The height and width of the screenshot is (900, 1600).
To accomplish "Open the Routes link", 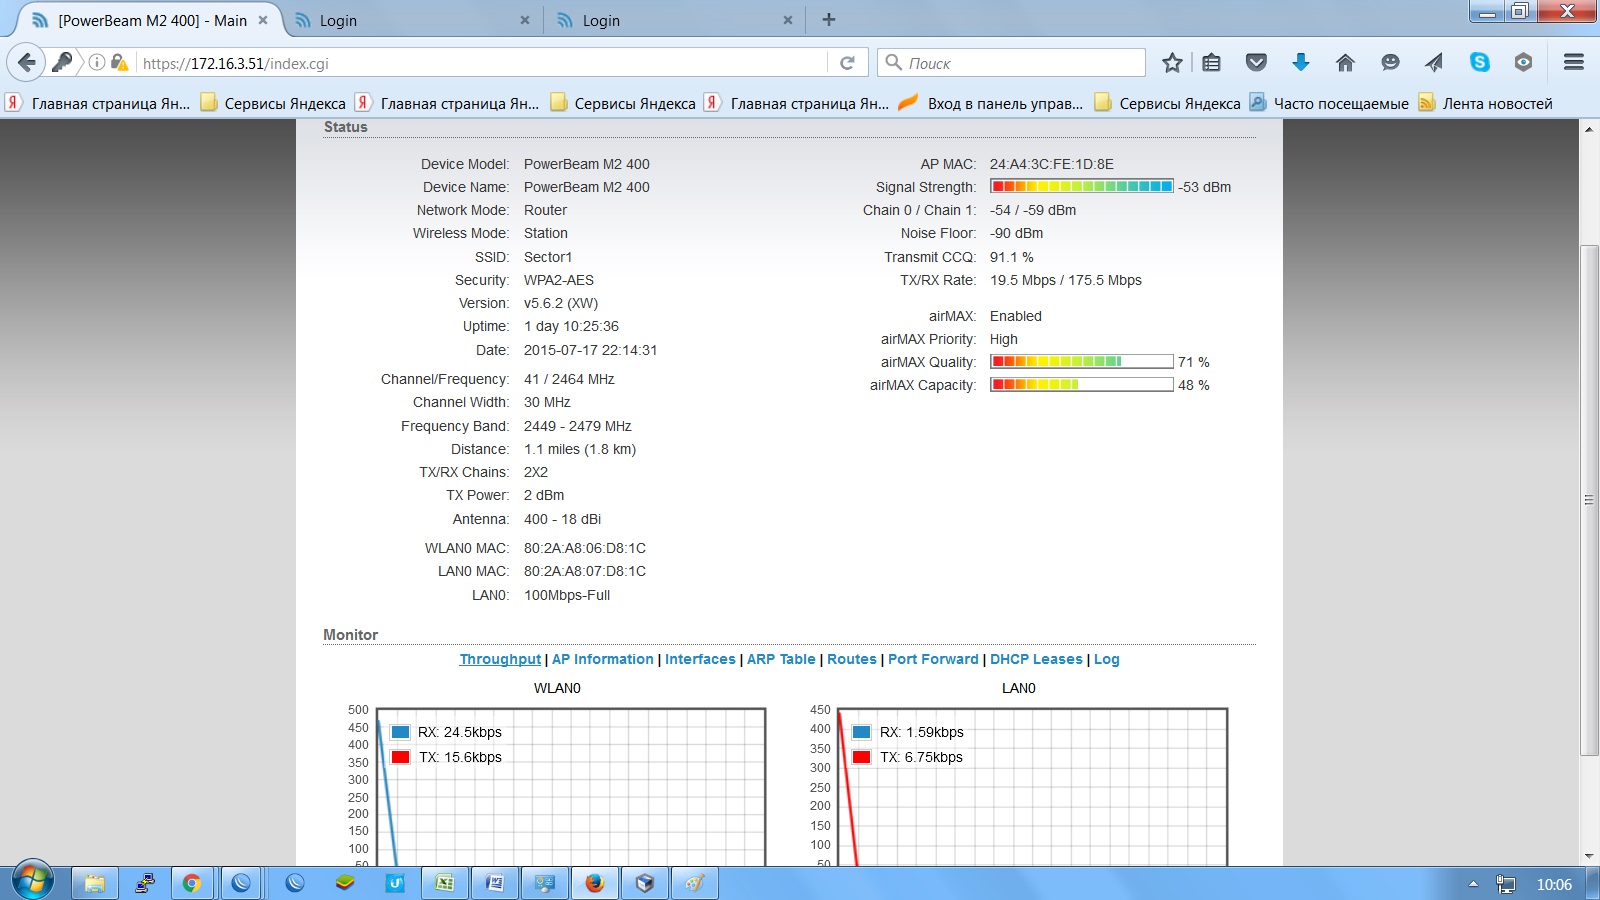I will [x=852, y=659].
